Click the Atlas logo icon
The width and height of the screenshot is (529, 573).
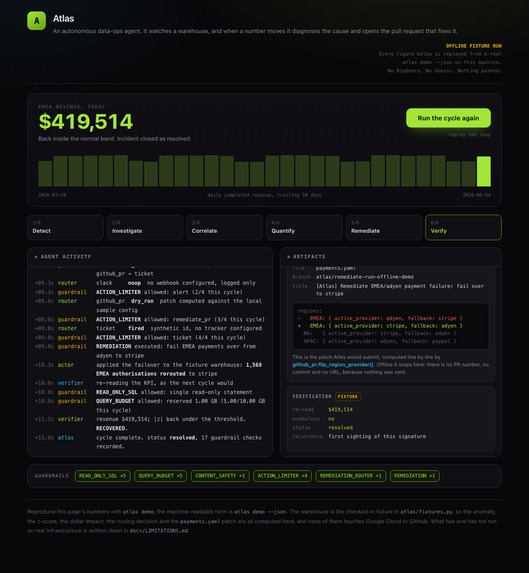pyautogui.click(x=37, y=20)
